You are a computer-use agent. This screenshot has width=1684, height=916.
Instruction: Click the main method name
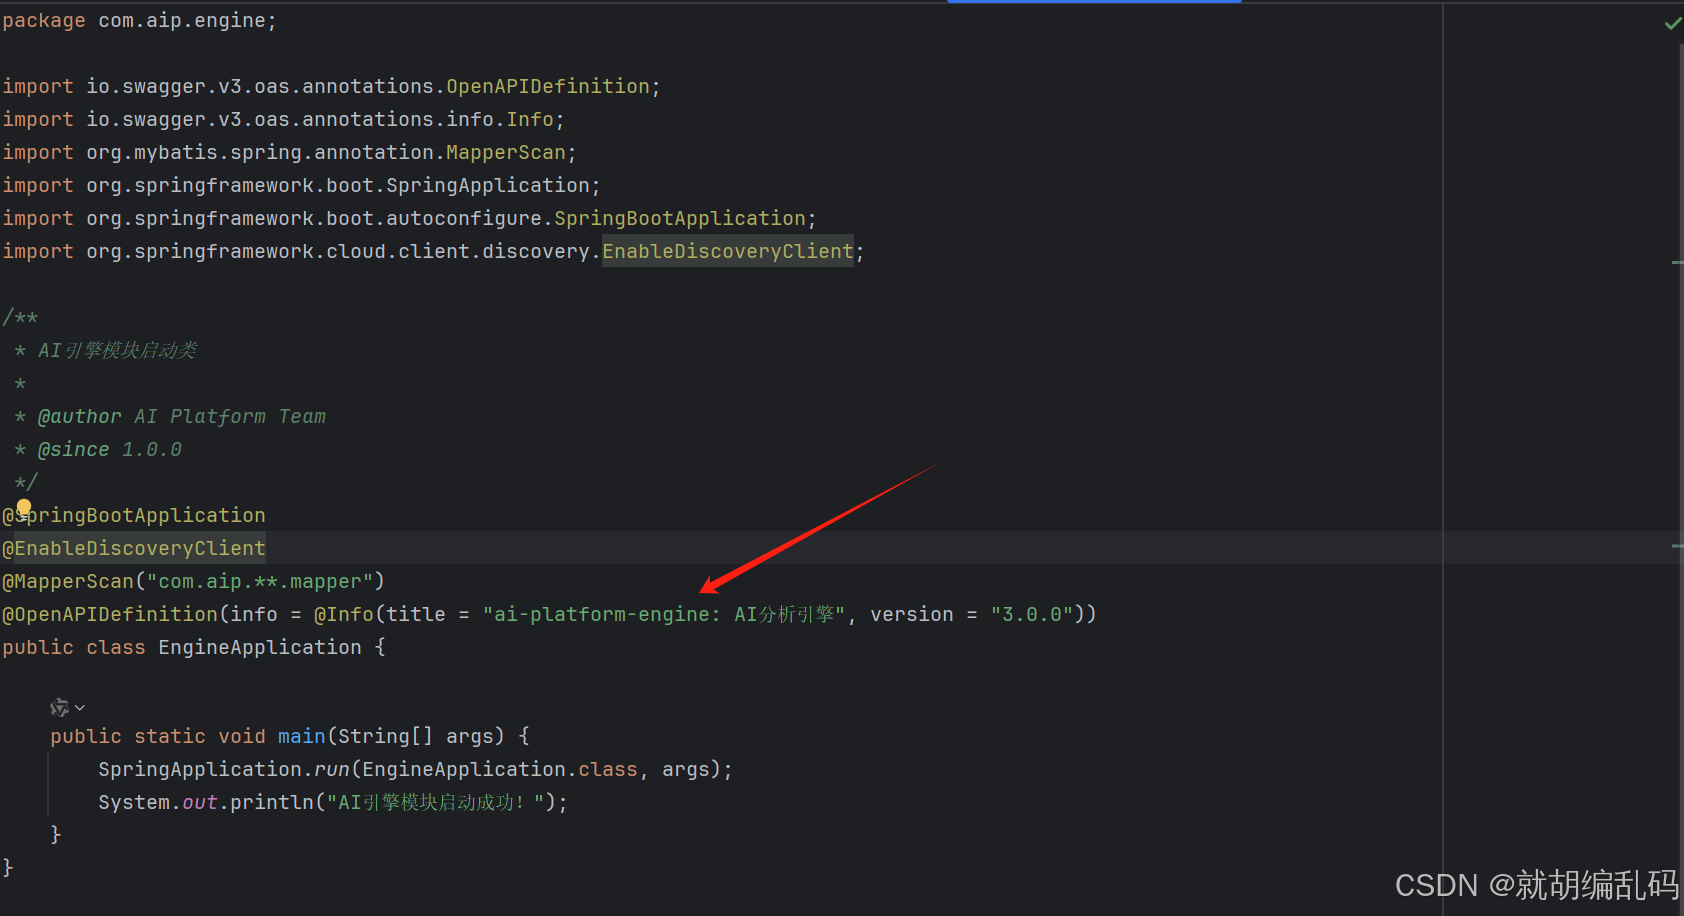point(302,736)
